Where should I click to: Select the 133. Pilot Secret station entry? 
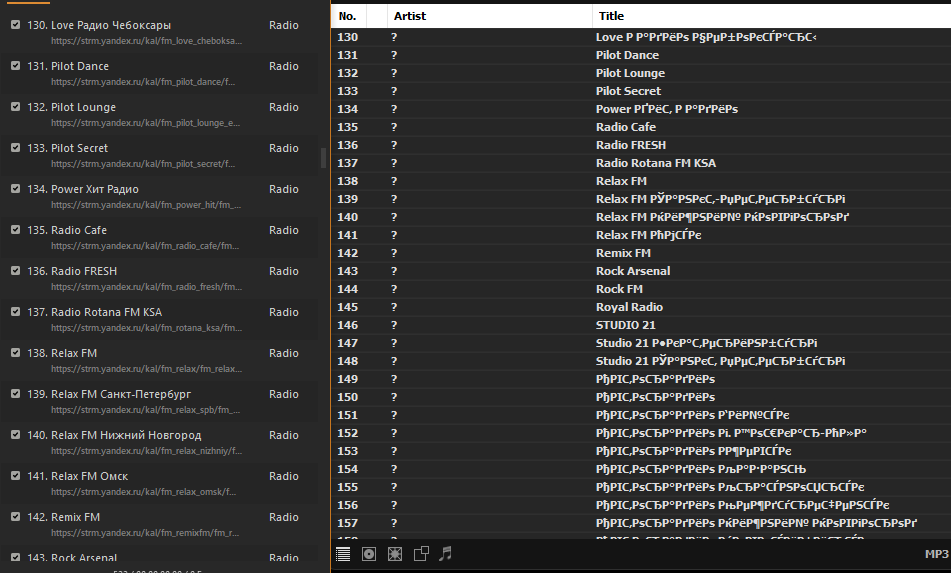tap(159, 155)
